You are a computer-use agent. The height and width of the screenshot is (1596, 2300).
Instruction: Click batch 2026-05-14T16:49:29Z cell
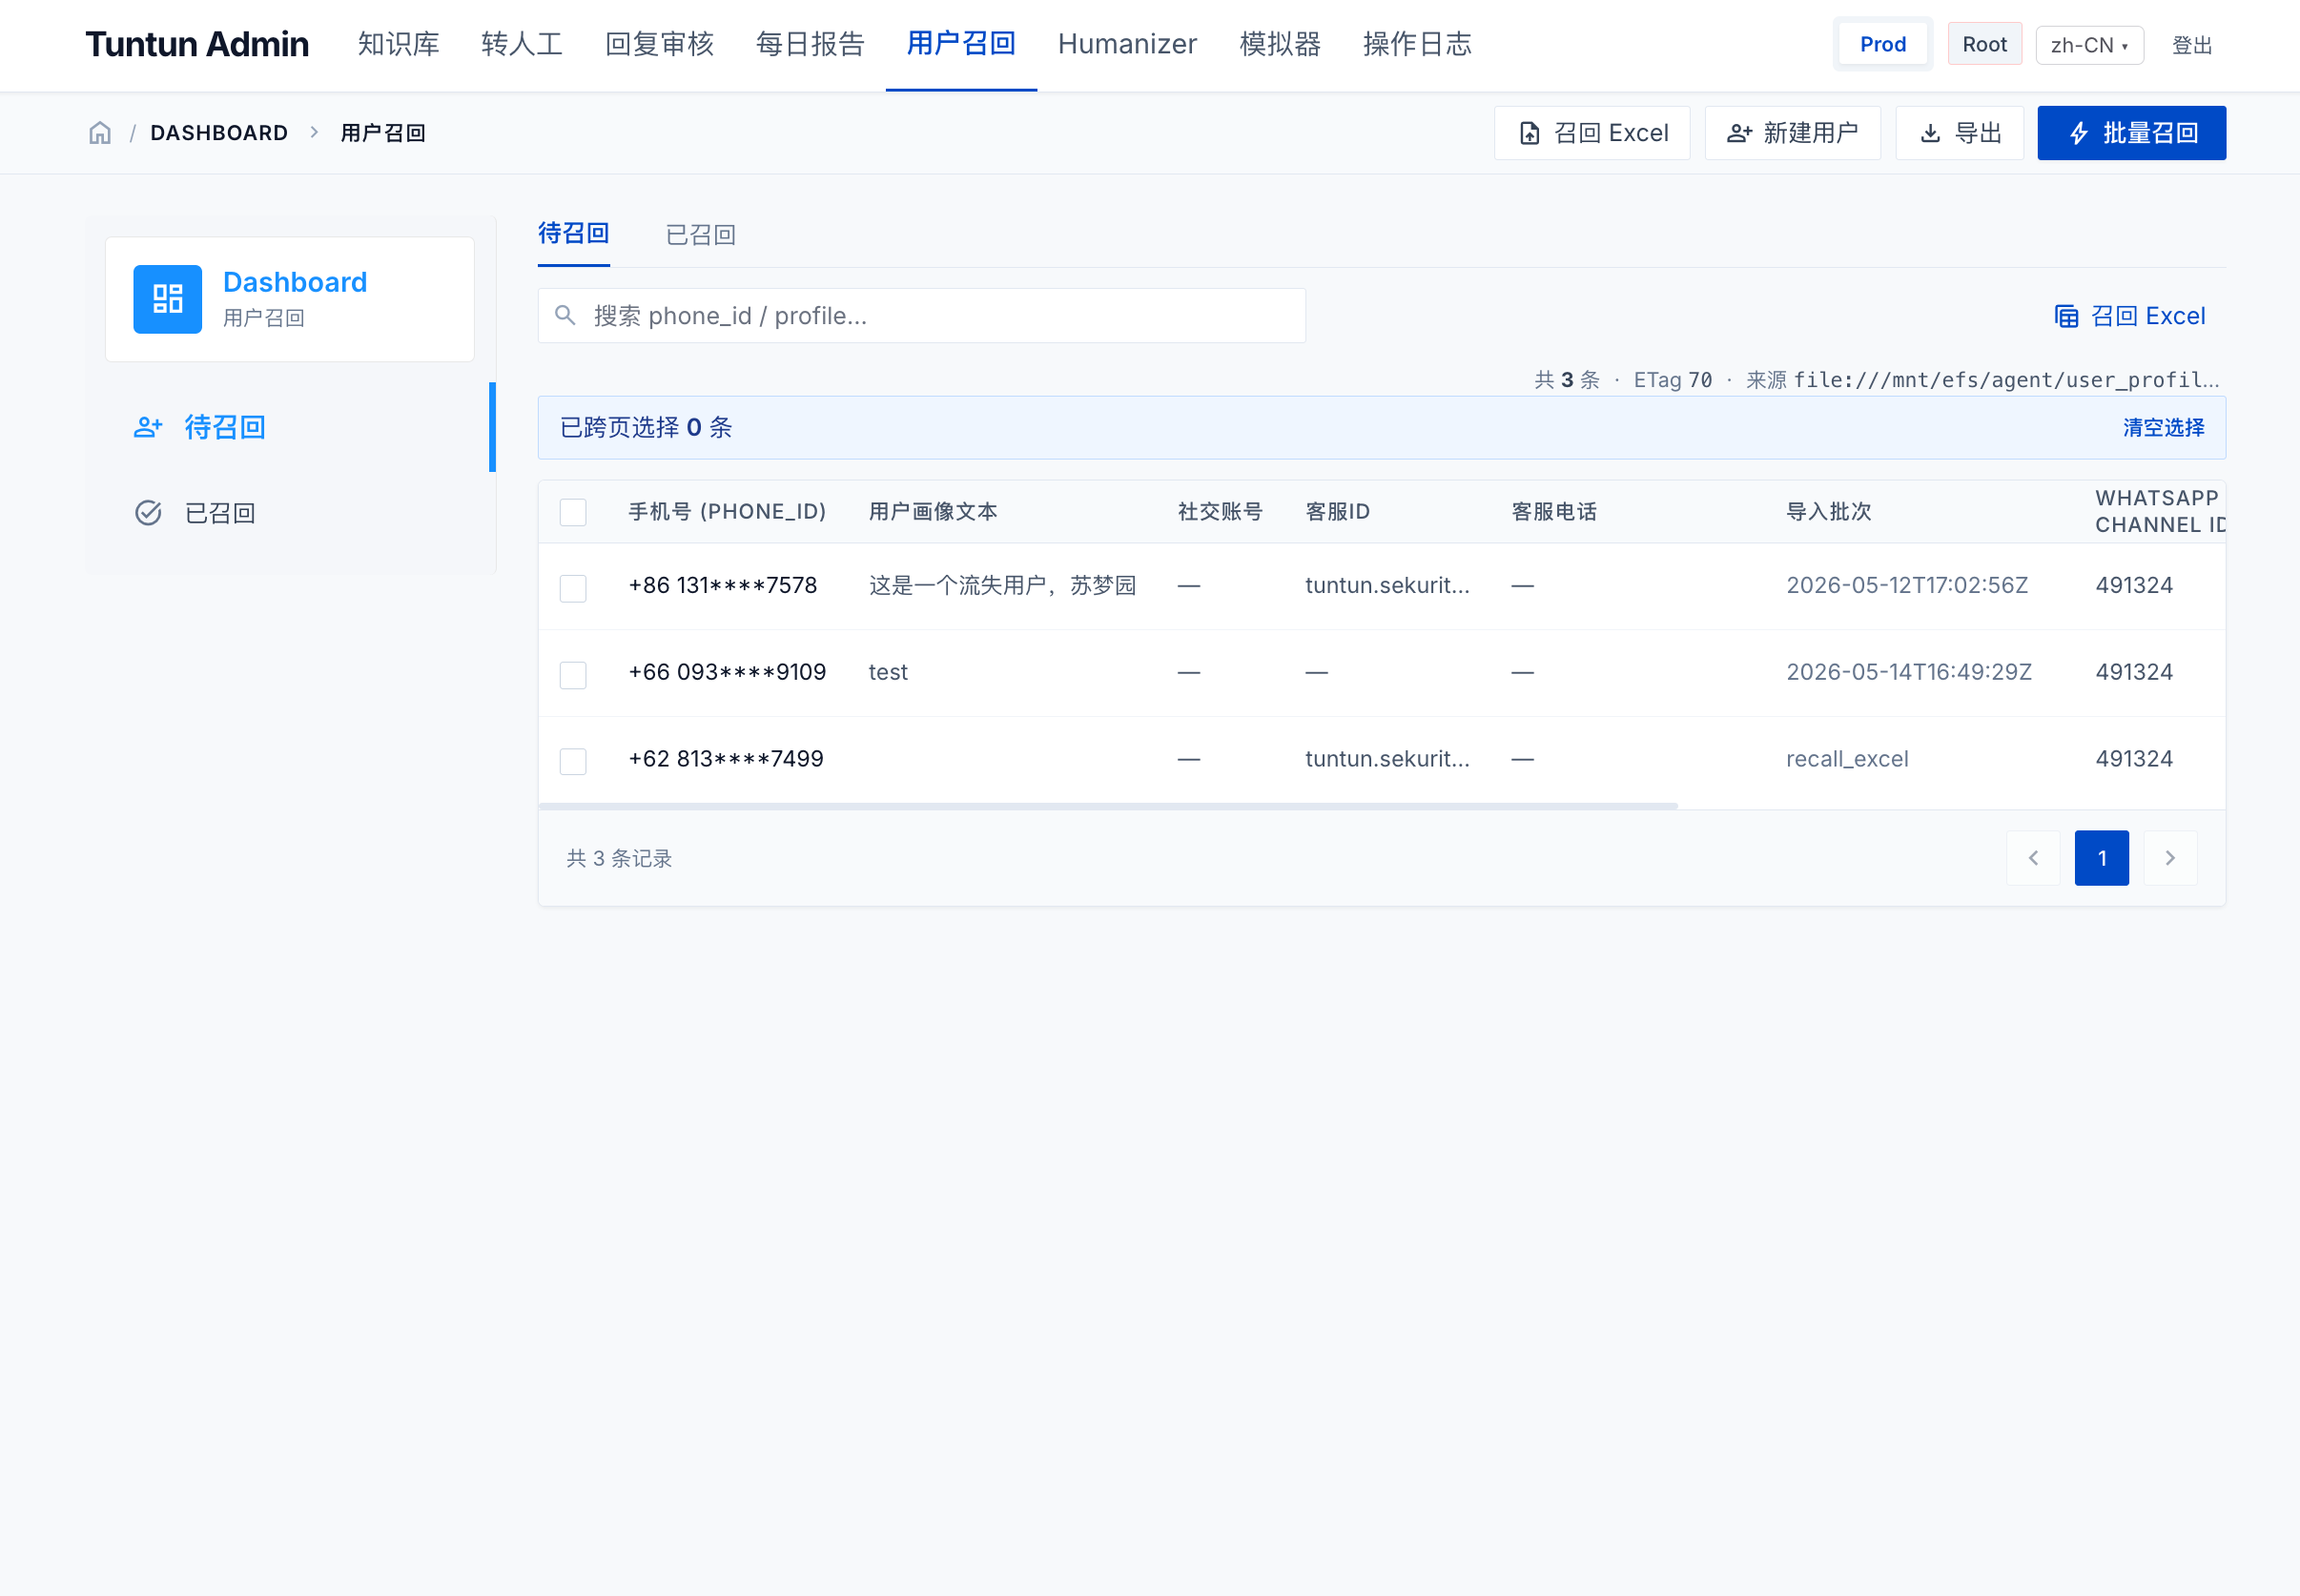pyautogui.click(x=1909, y=672)
